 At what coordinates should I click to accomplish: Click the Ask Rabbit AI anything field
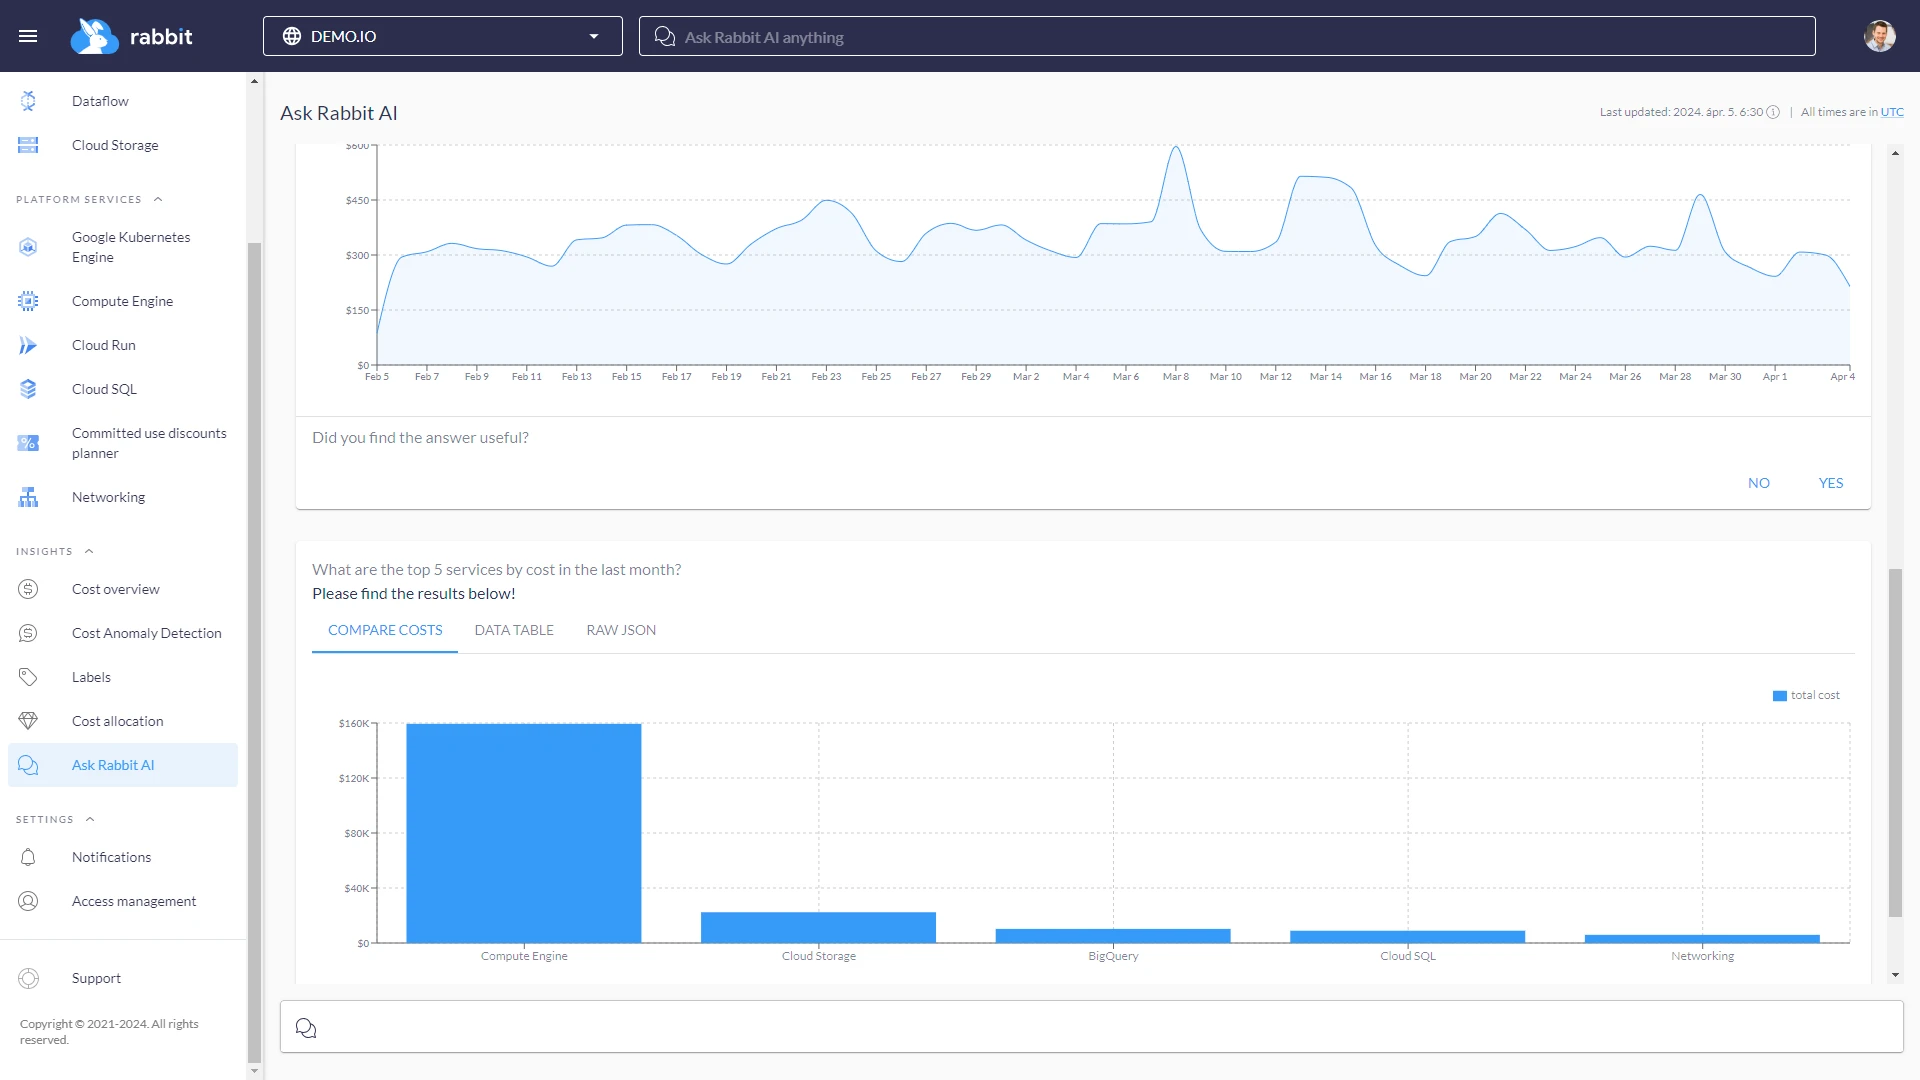tap(1226, 37)
